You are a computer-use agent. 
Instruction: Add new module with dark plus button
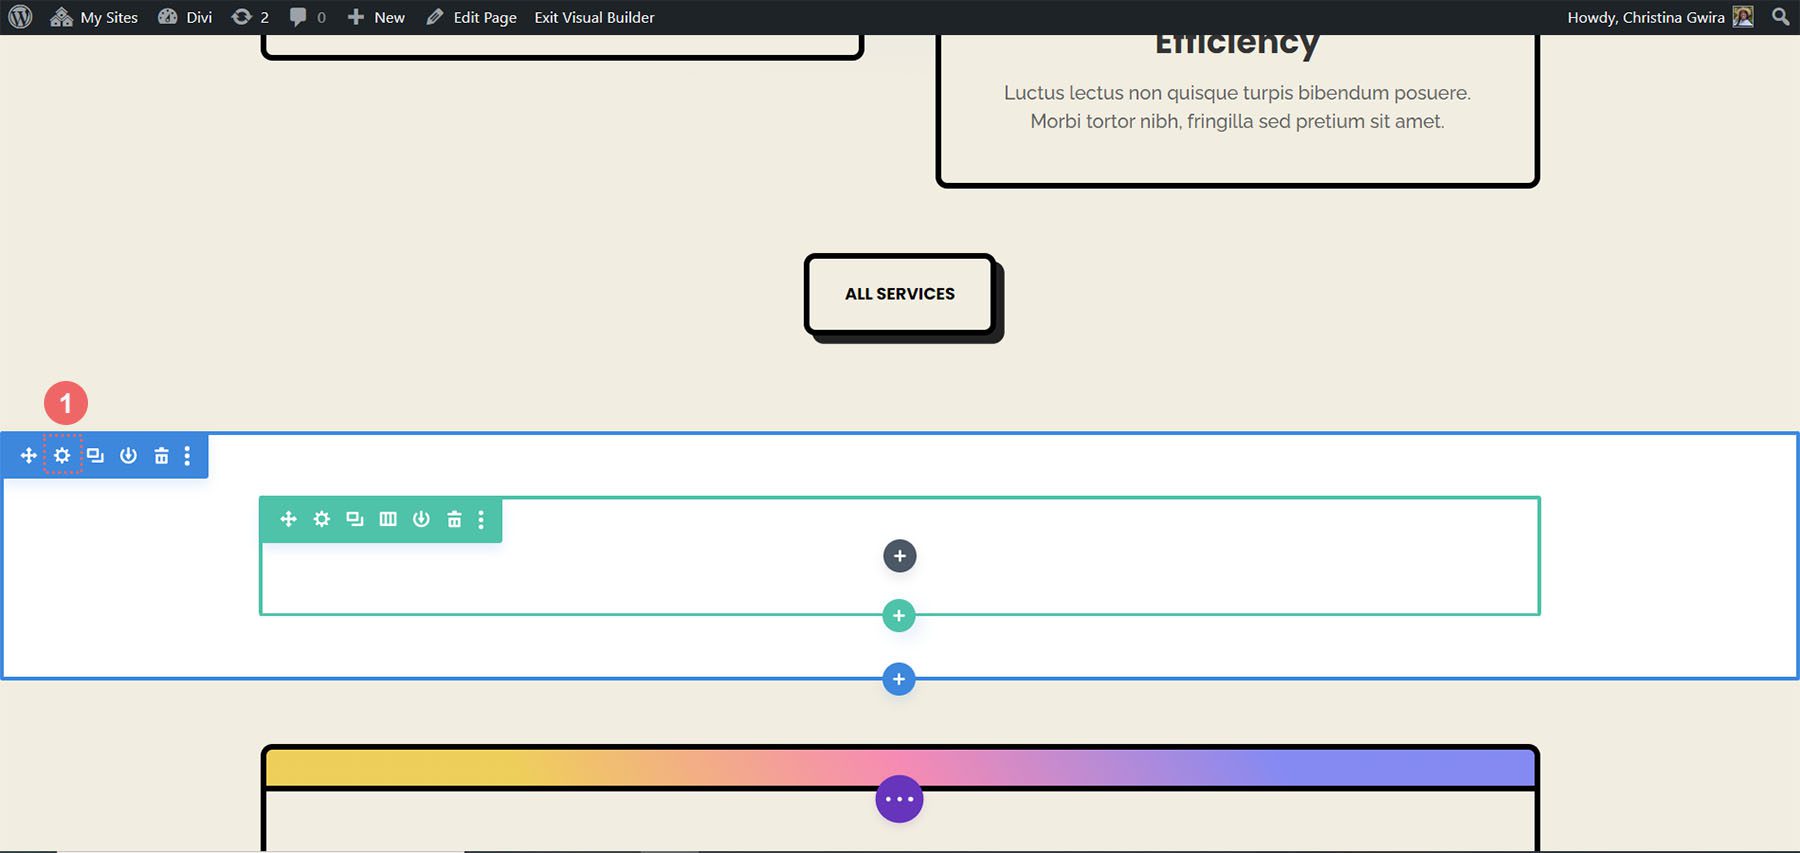point(899,556)
